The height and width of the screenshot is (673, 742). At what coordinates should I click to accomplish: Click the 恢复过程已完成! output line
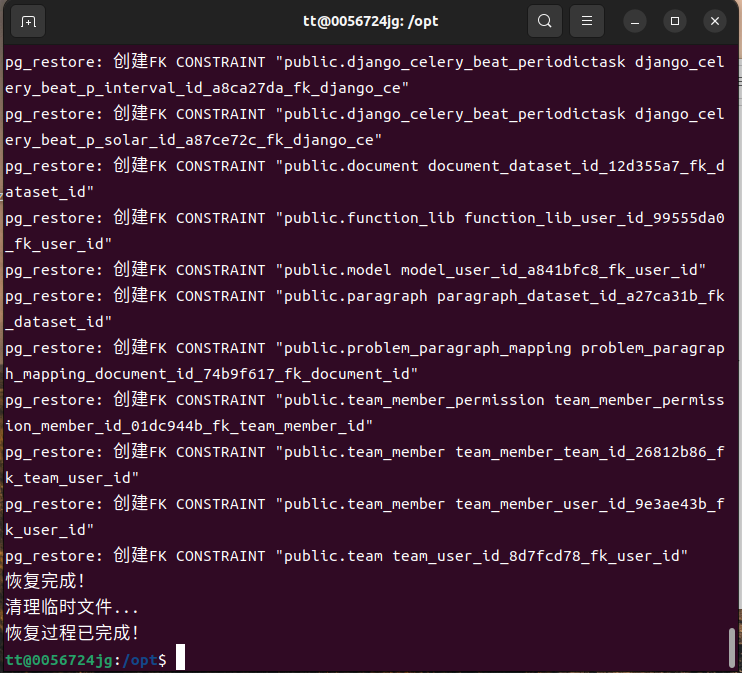[x=72, y=633]
